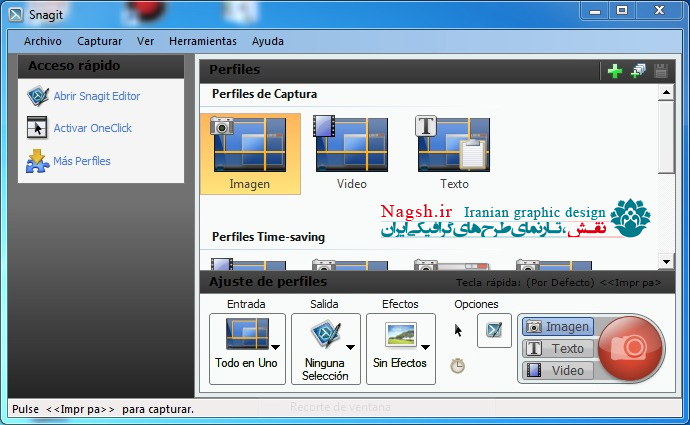690x425 pixels.
Task: Add new profile with green plus icon
Action: 615,71
